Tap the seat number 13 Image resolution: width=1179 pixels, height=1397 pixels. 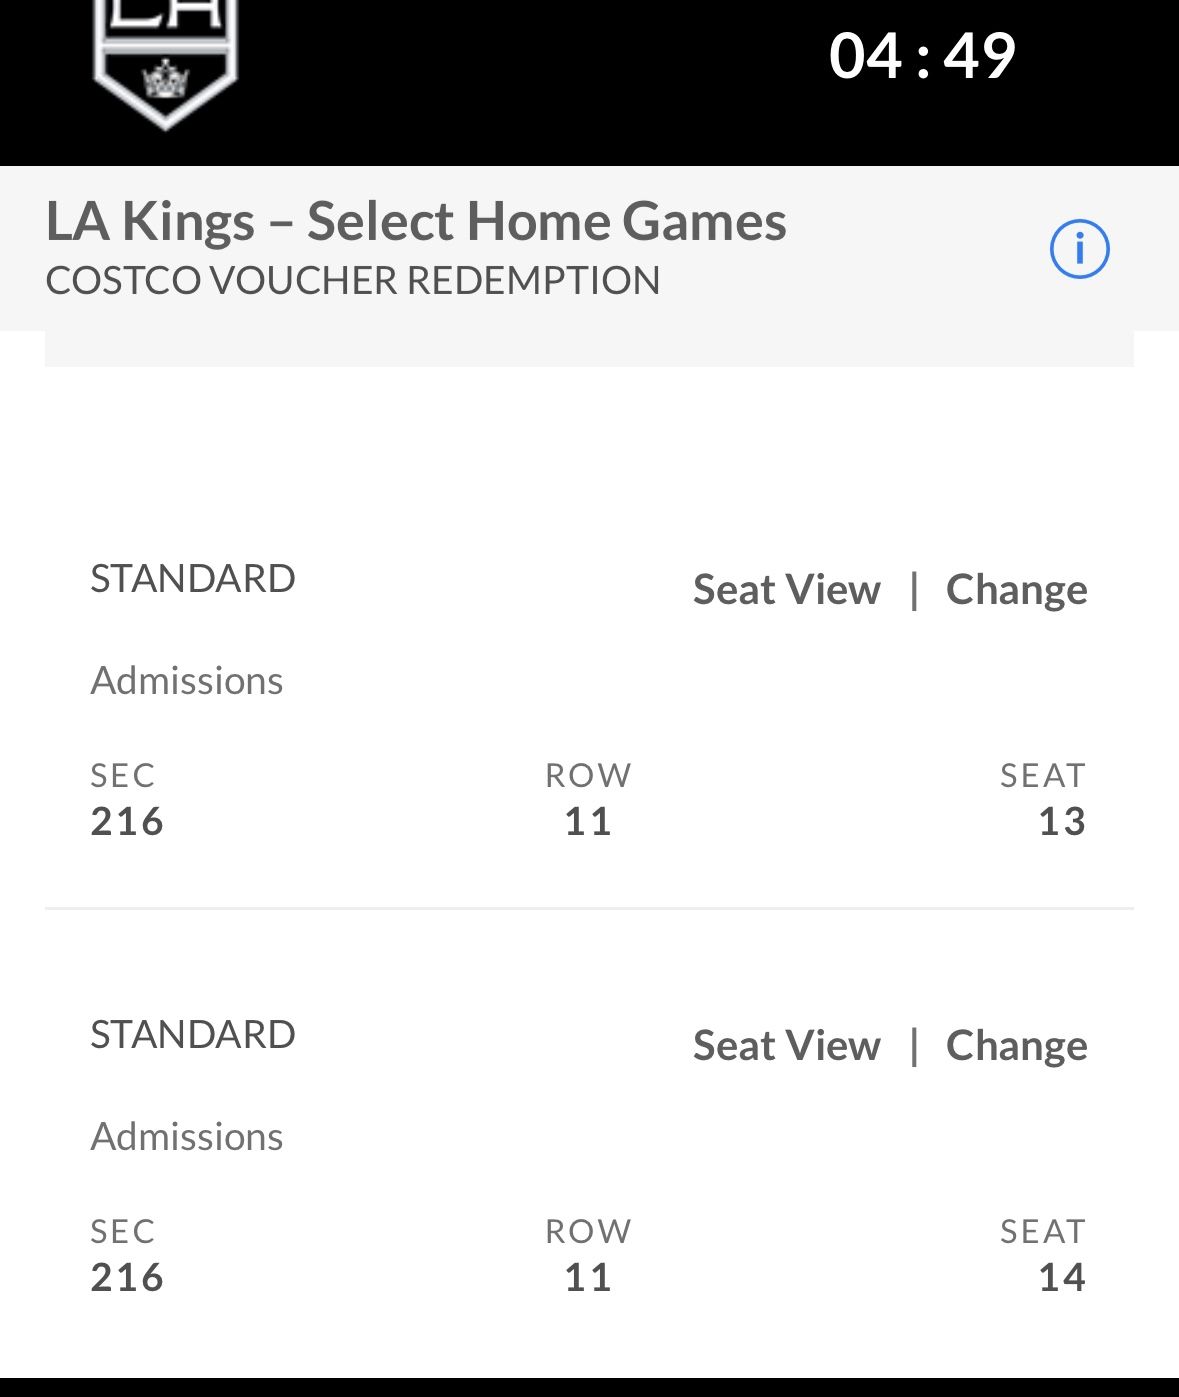pos(1062,821)
